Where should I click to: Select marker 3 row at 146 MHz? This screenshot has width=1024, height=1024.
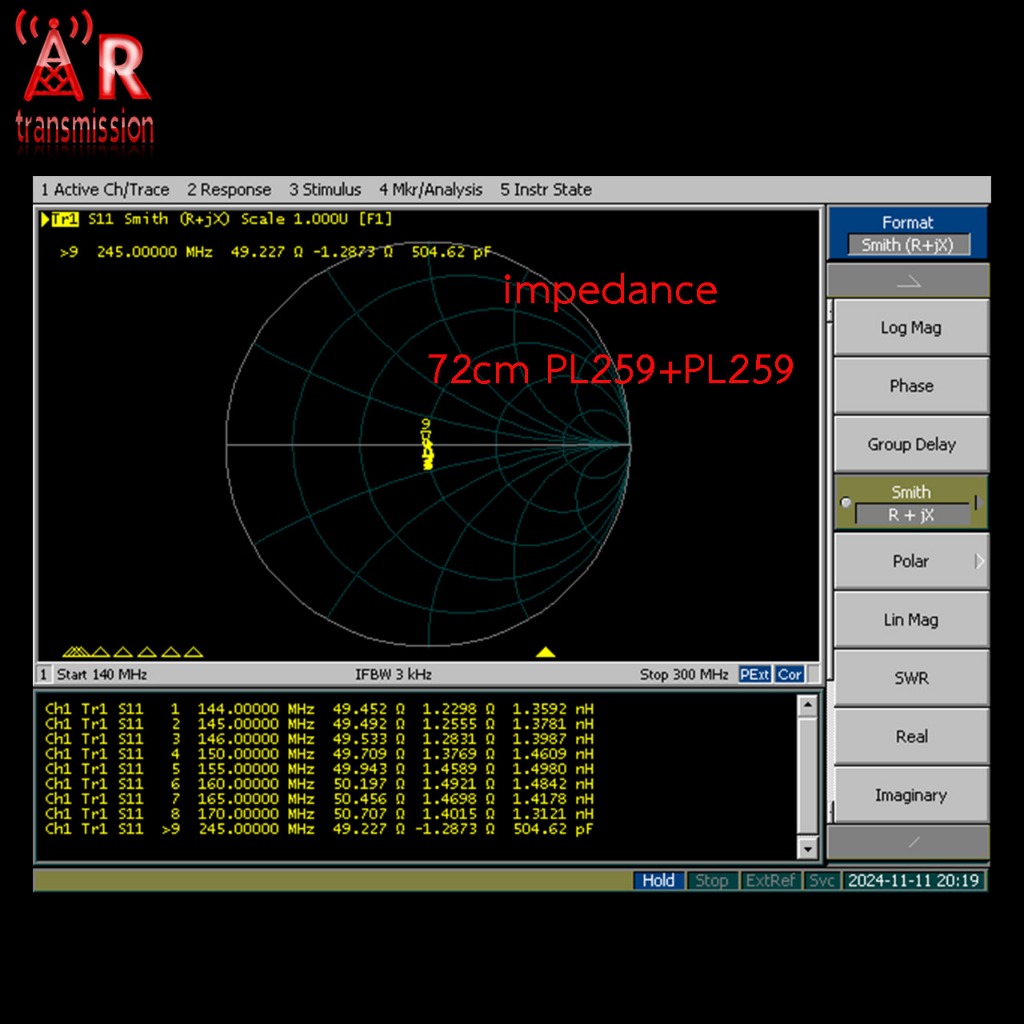pyautogui.click(x=319, y=739)
